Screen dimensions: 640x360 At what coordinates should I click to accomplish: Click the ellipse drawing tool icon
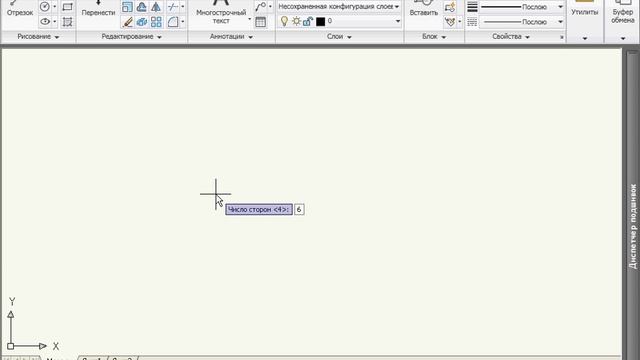(x=45, y=21)
